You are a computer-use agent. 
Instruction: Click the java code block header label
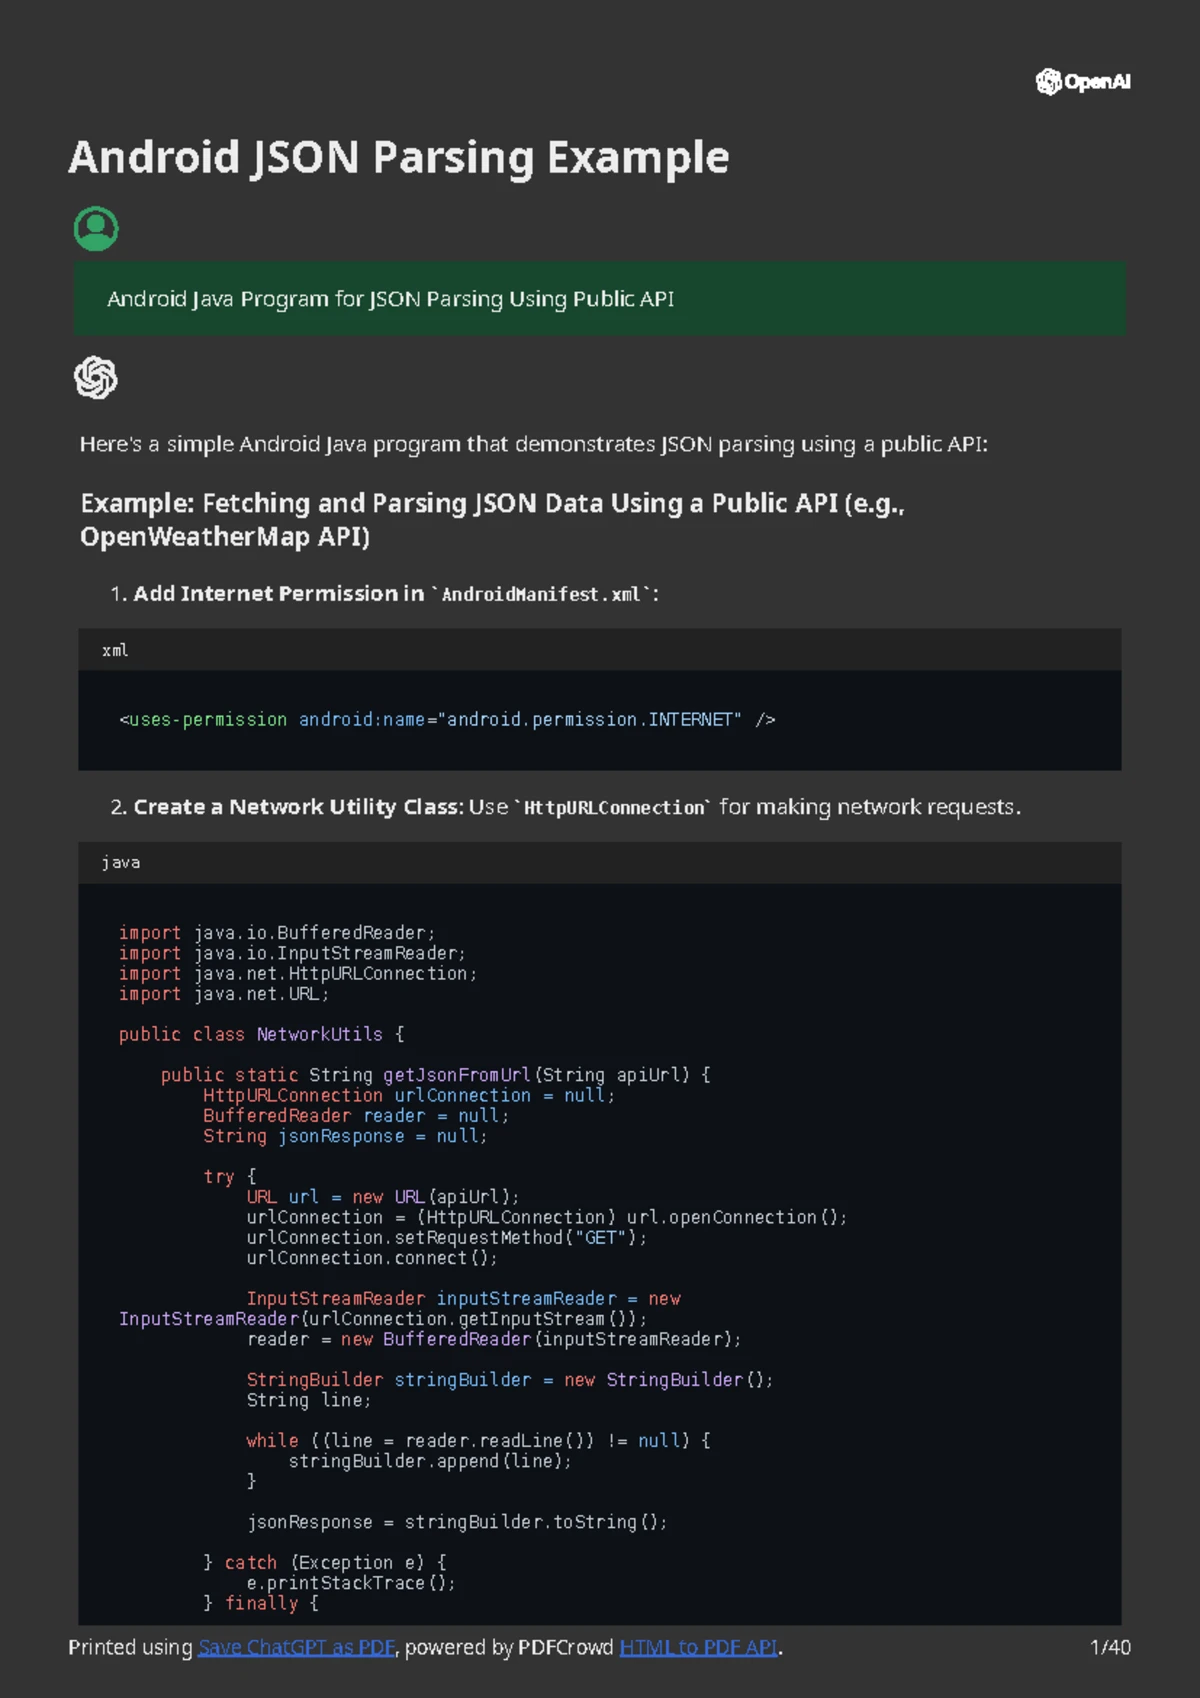coord(120,862)
